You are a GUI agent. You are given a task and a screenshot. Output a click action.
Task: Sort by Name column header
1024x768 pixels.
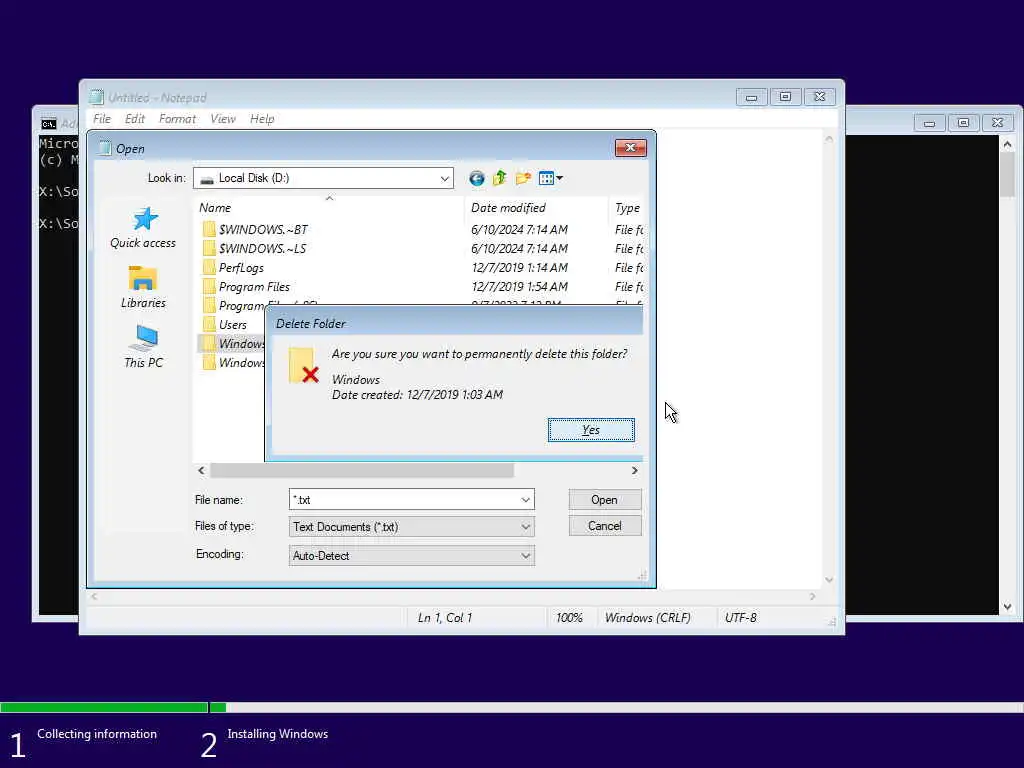click(x=330, y=208)
